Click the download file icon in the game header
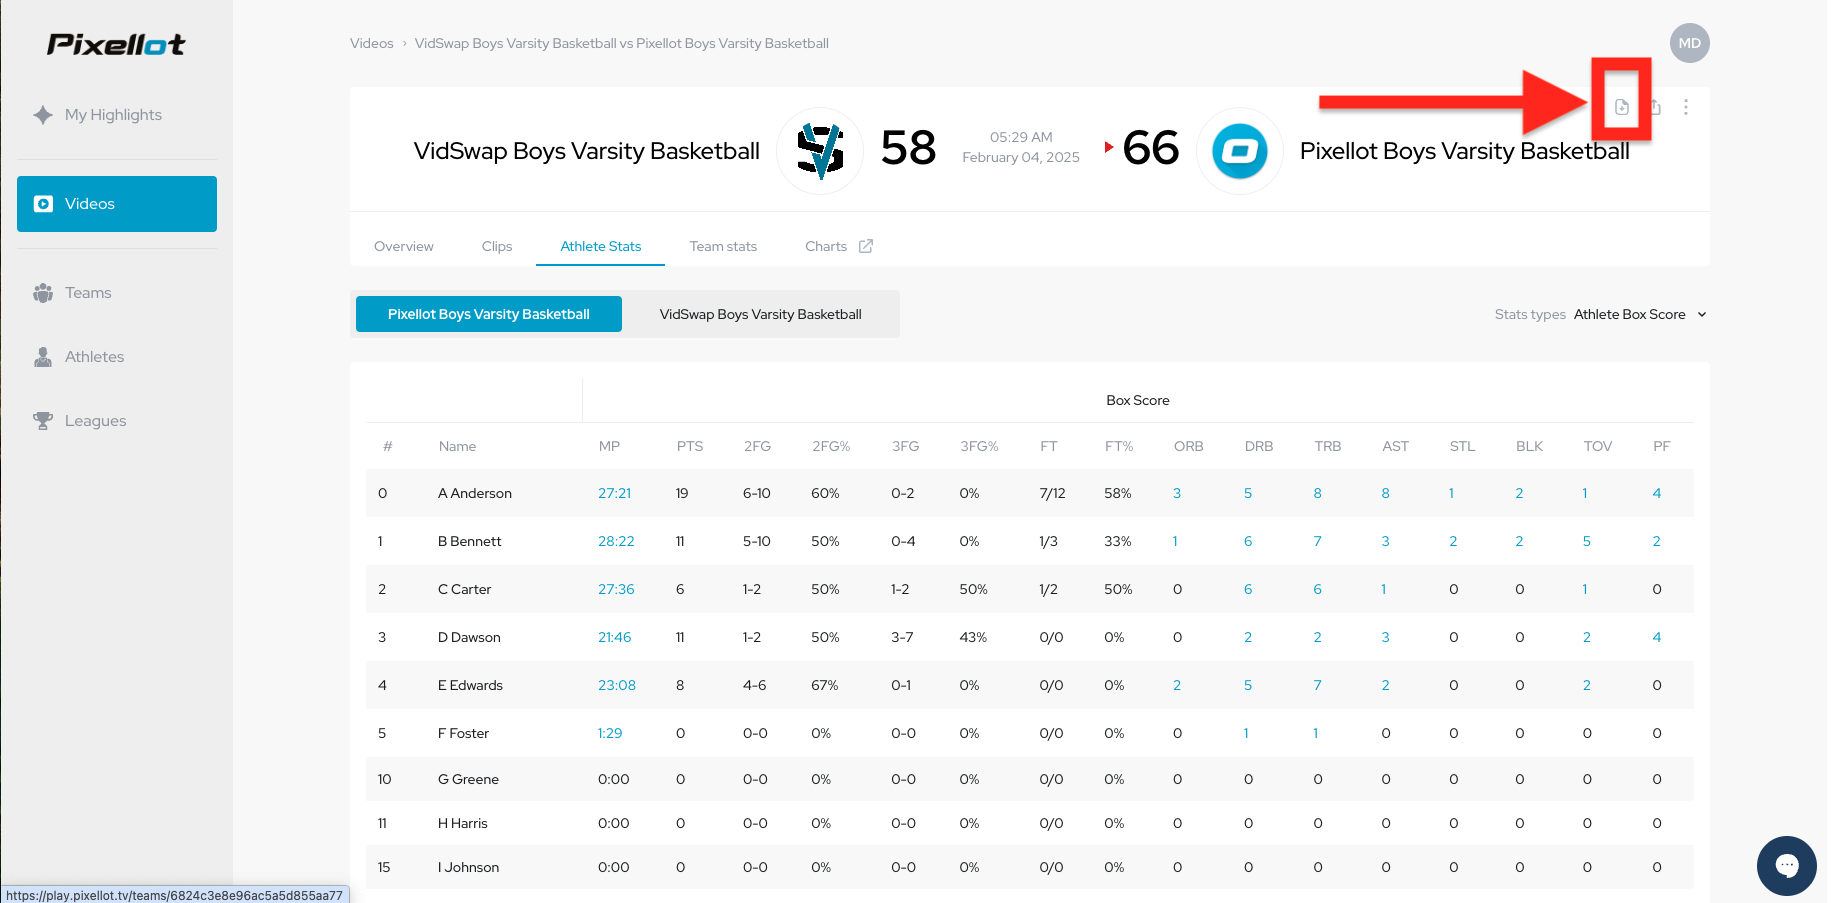Screen dimensions: 1840x903 point(1622,107)
